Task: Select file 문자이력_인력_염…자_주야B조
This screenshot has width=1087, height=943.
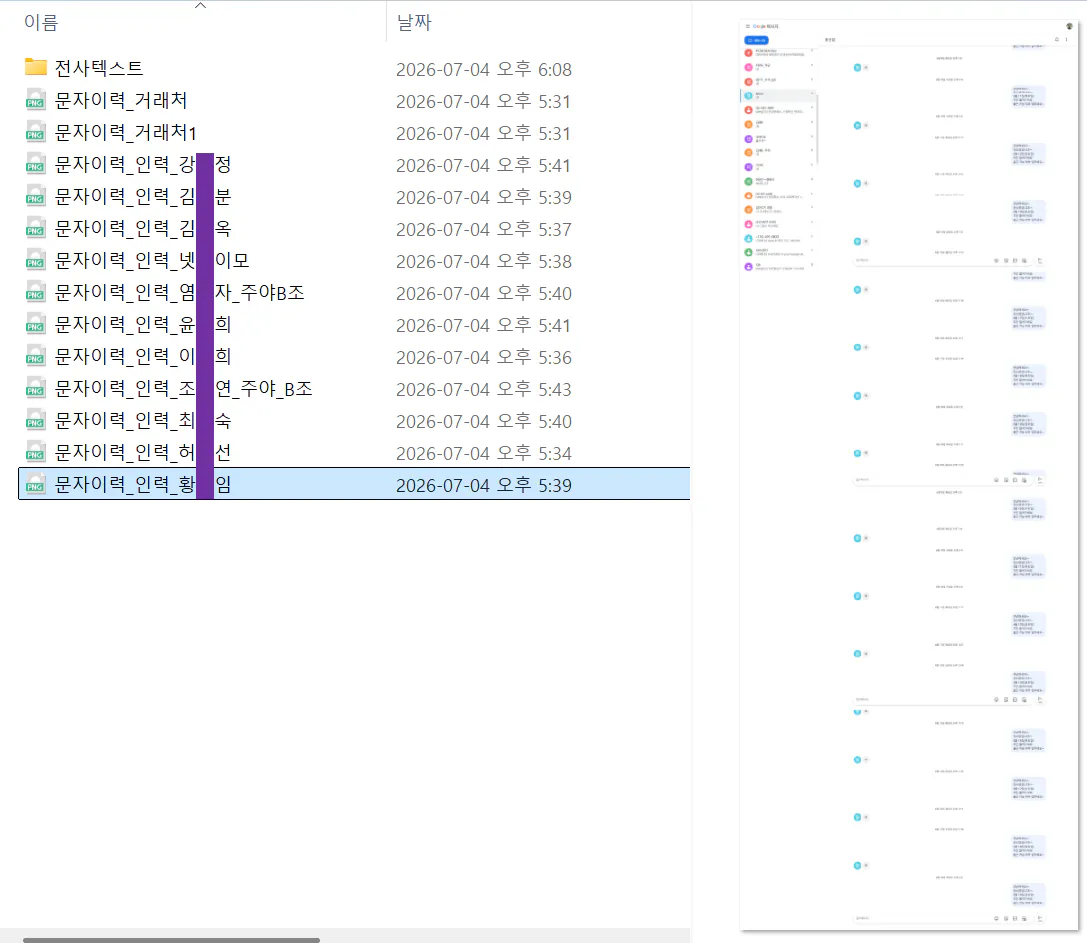Action: (180, 293)
